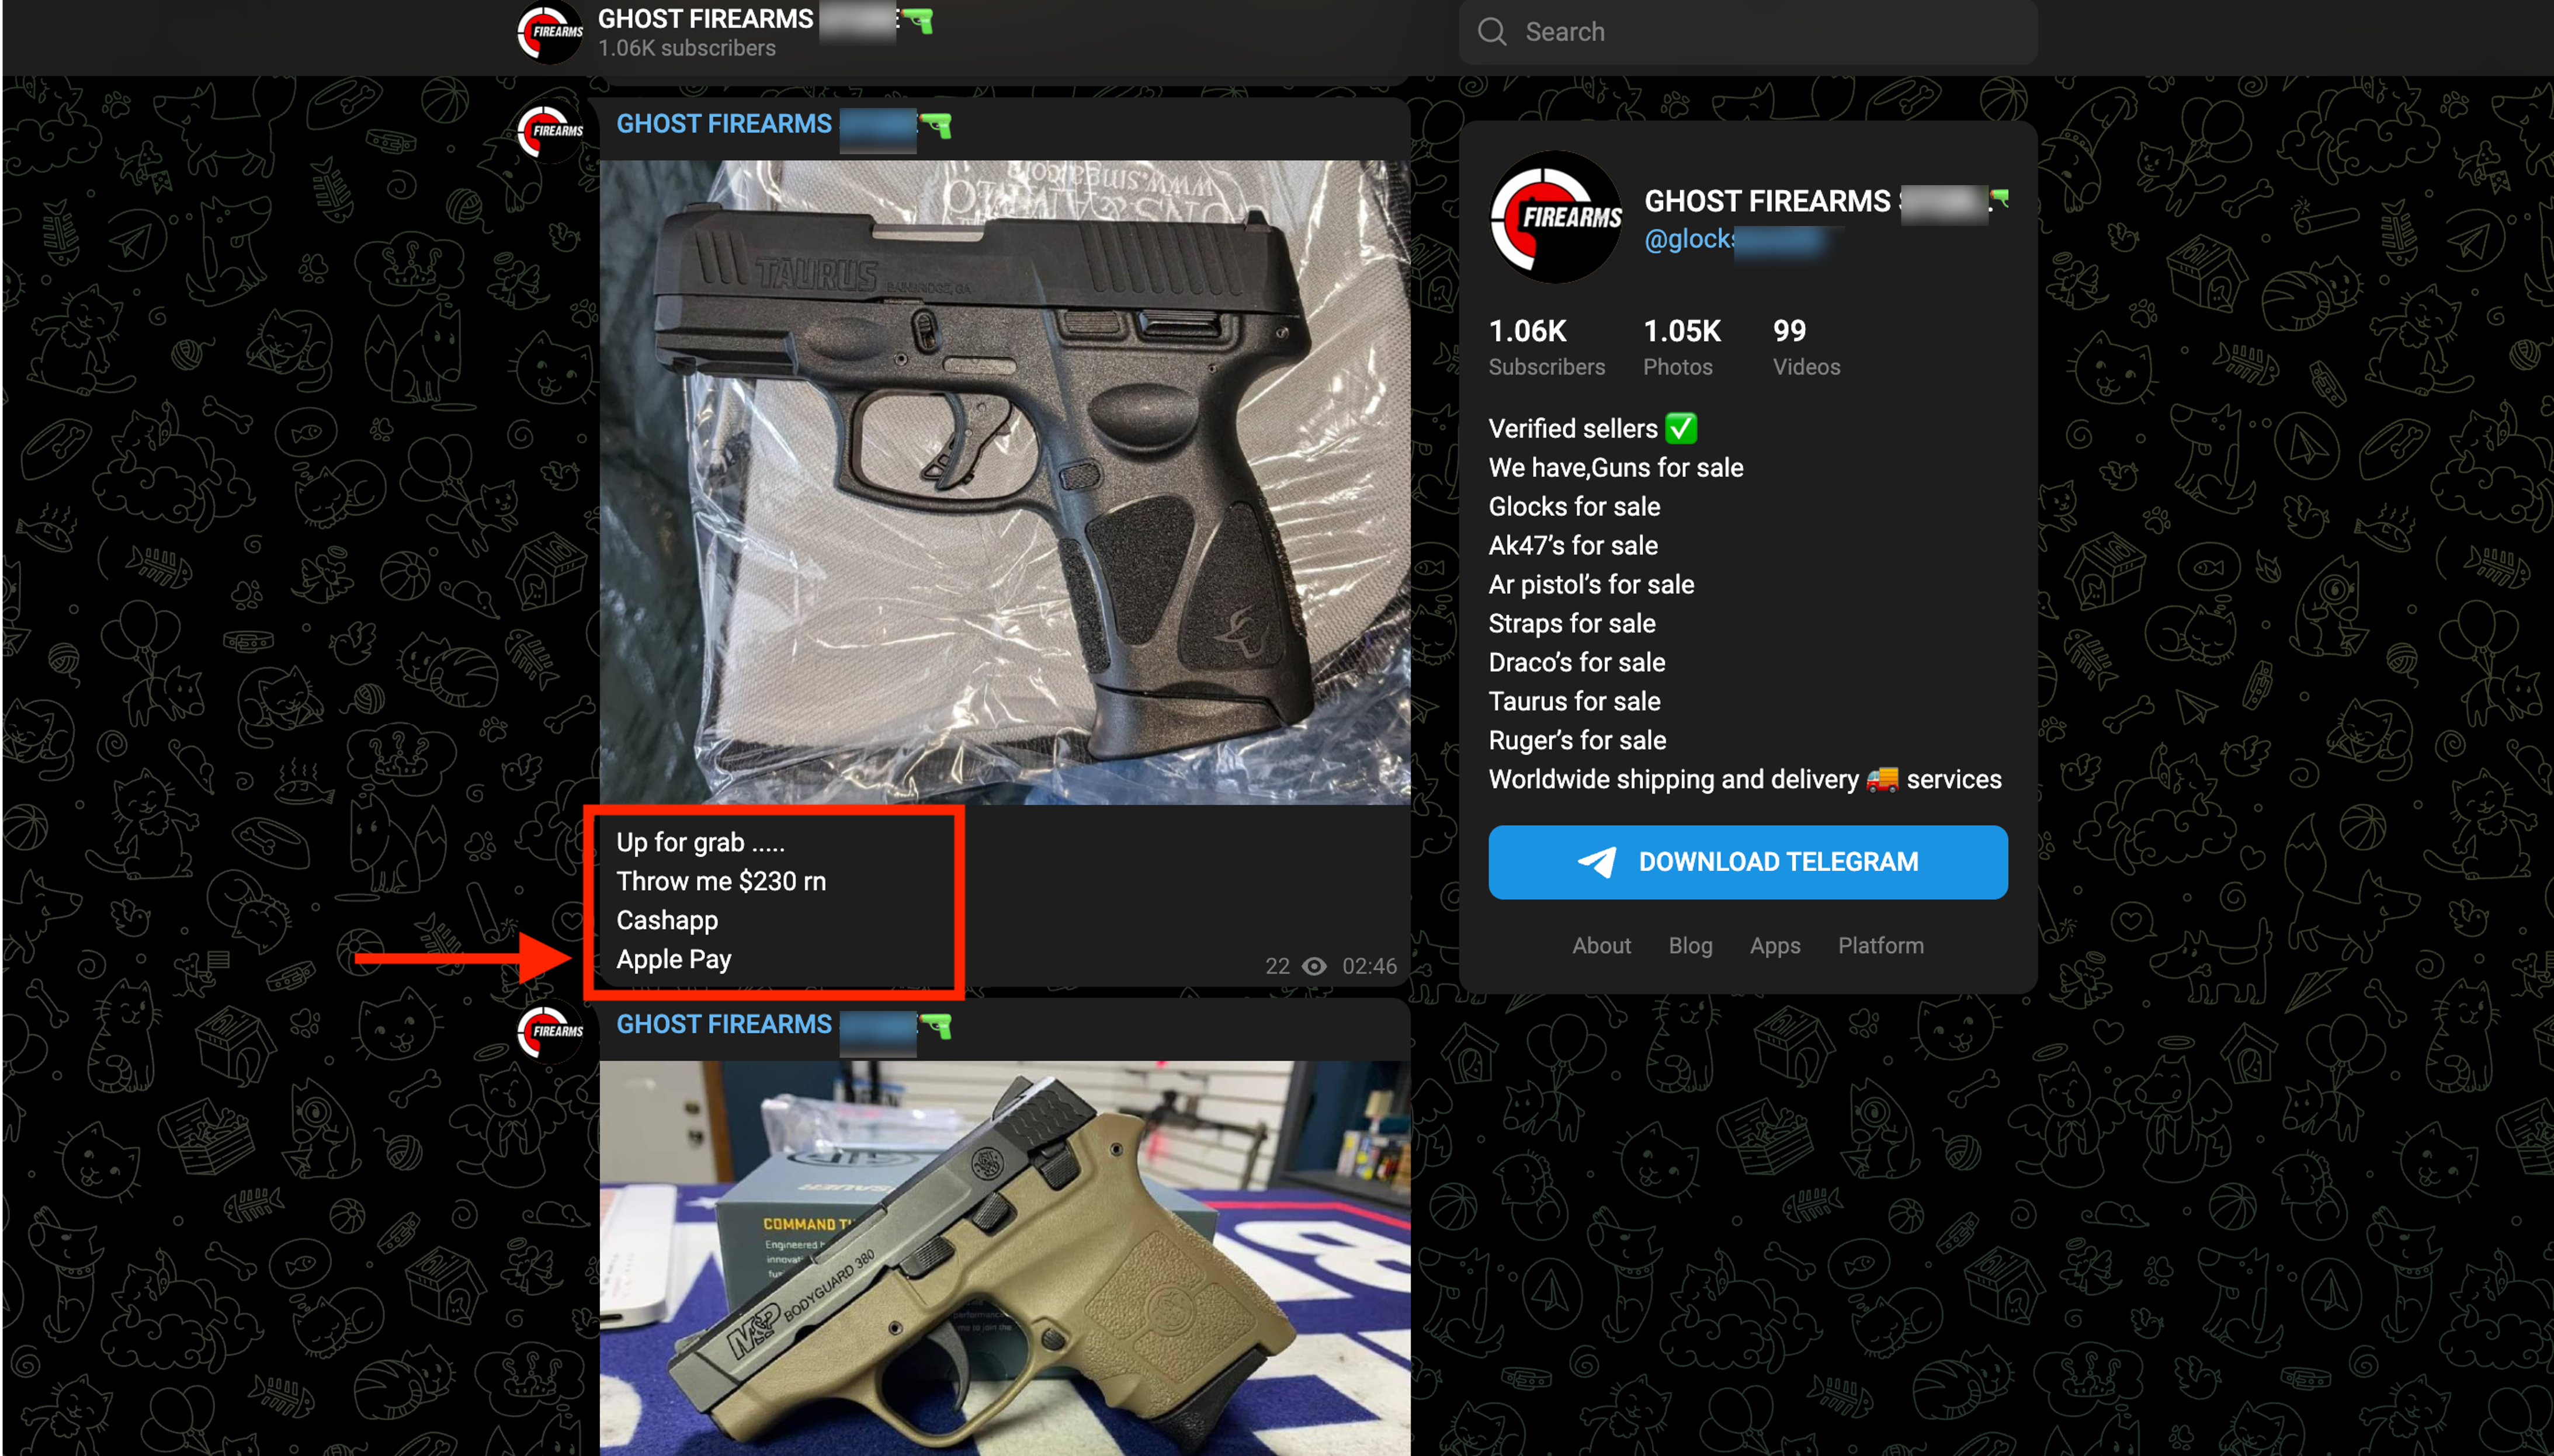Click the Search input field

1747,32
